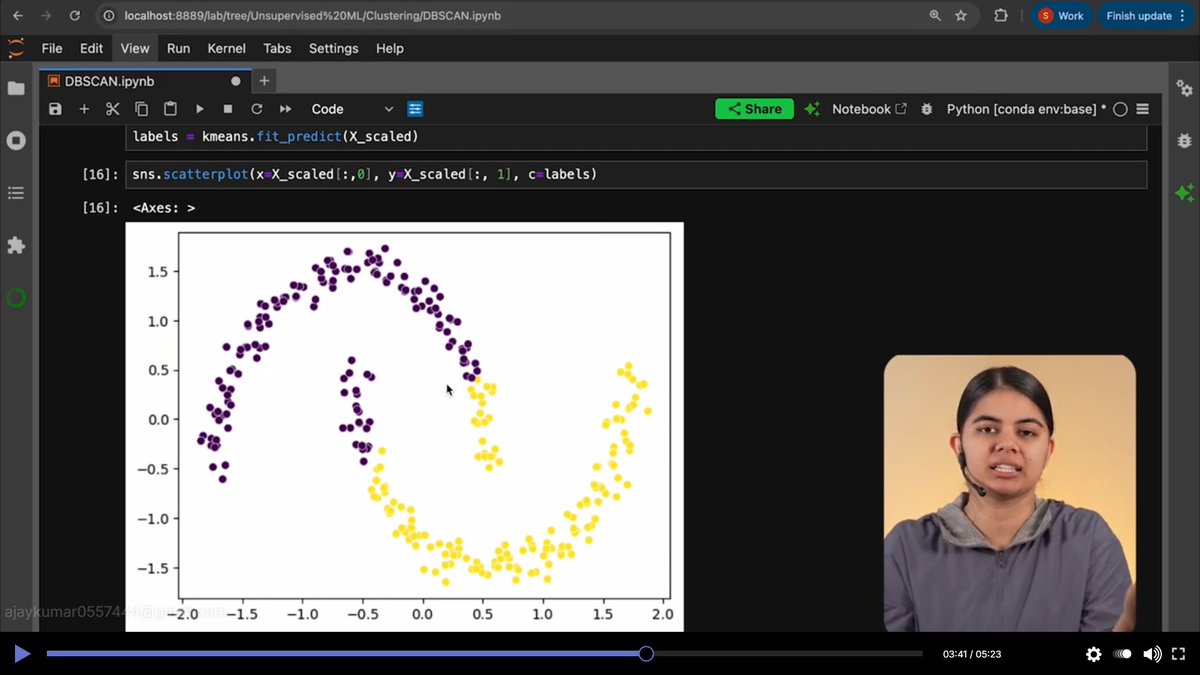Open the Settings menu
This screenshot has height=675, width=1200.
[333, 48]
